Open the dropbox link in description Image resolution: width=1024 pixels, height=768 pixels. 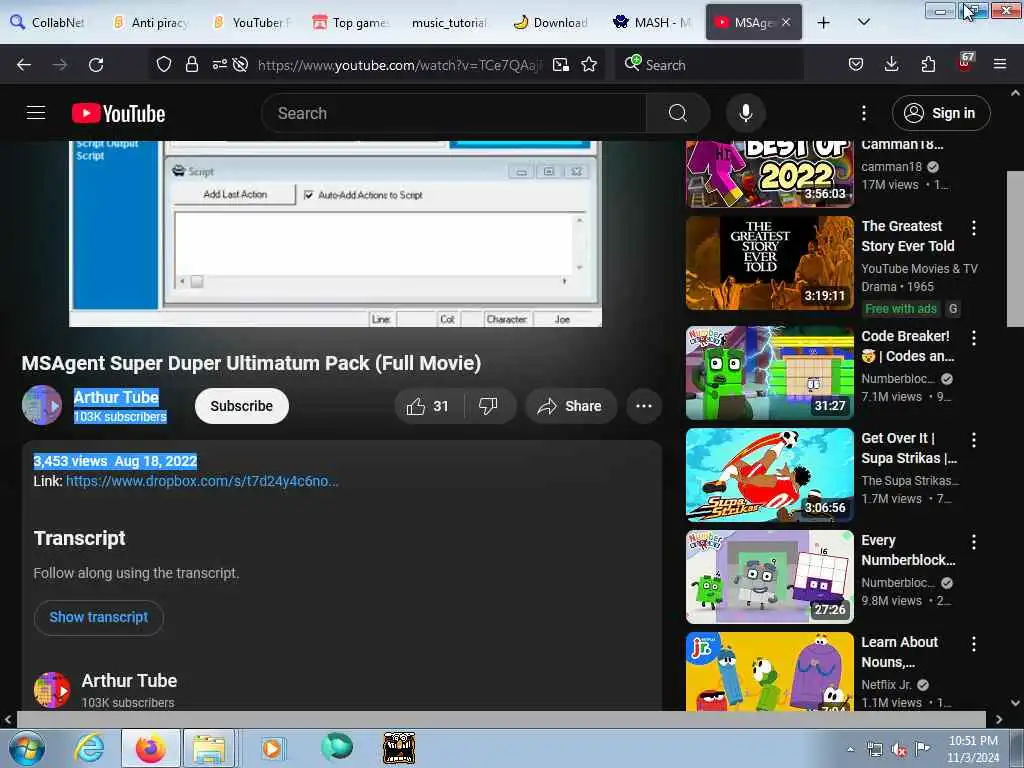[x=202, y=481]
